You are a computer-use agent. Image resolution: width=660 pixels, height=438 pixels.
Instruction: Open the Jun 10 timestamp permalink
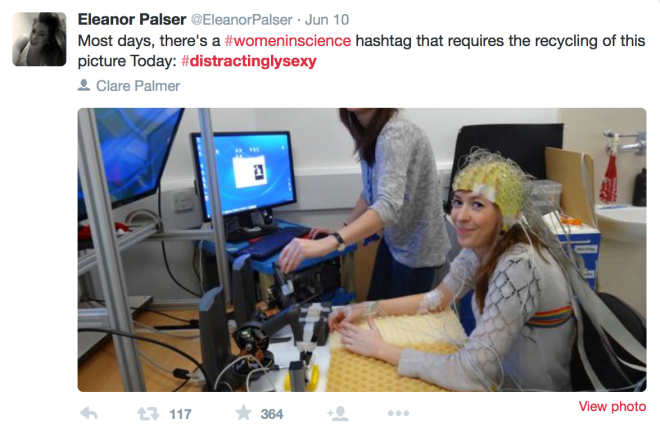327,20
